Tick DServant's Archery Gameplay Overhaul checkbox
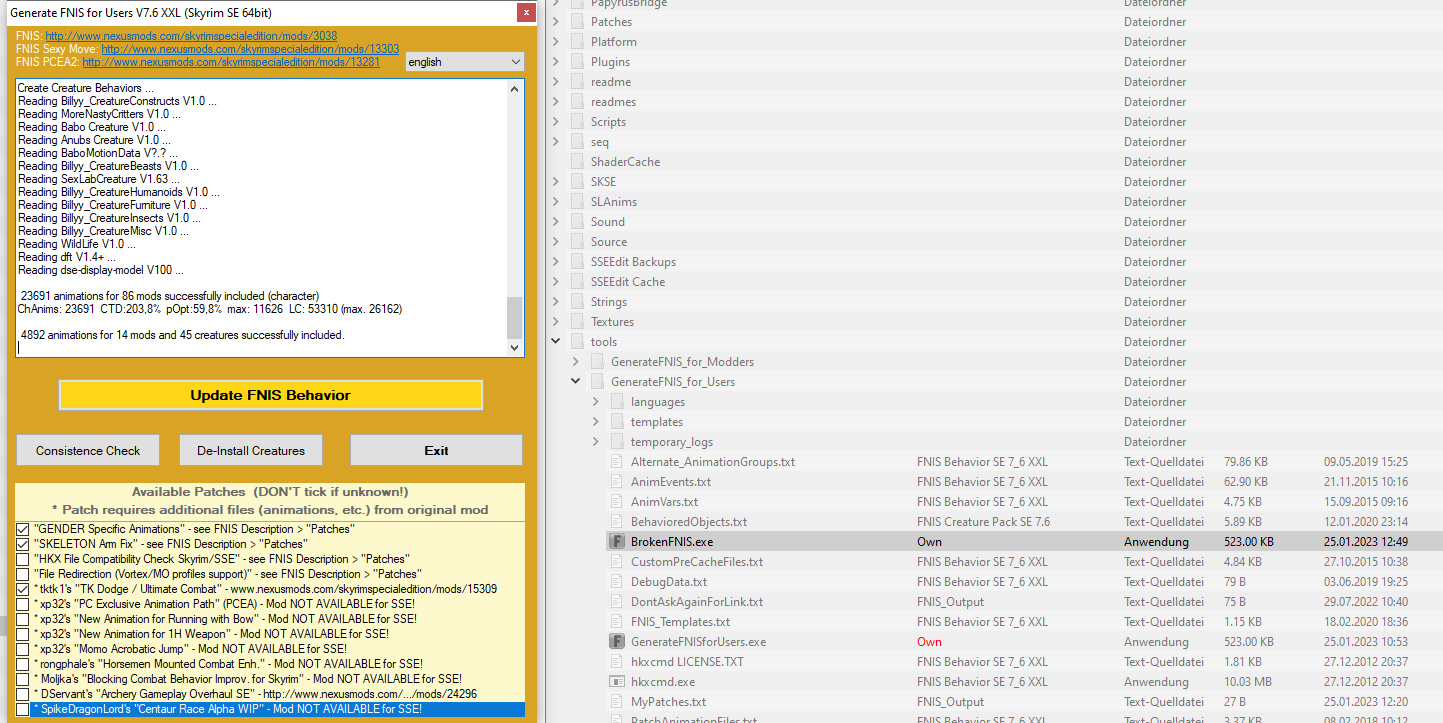Viewport: 1443px width, 723px height. pos(23,694)
